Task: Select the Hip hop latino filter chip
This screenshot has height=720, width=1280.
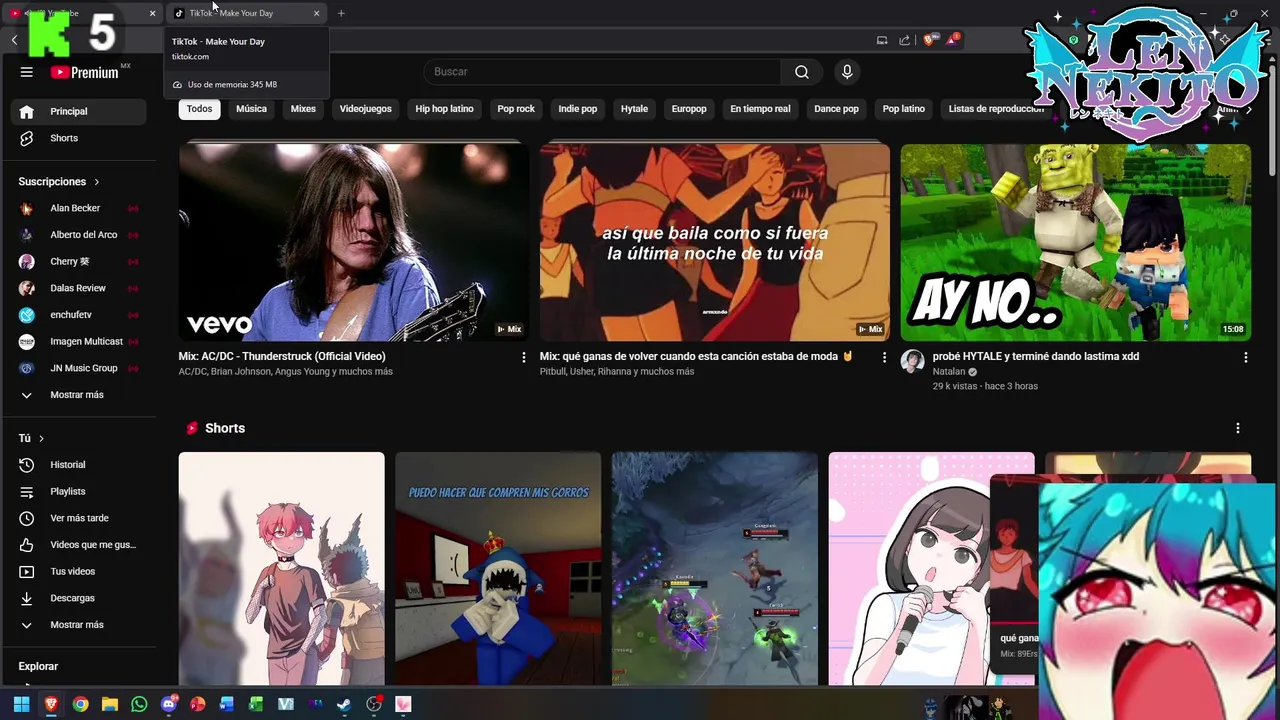Action: point(444,109)
